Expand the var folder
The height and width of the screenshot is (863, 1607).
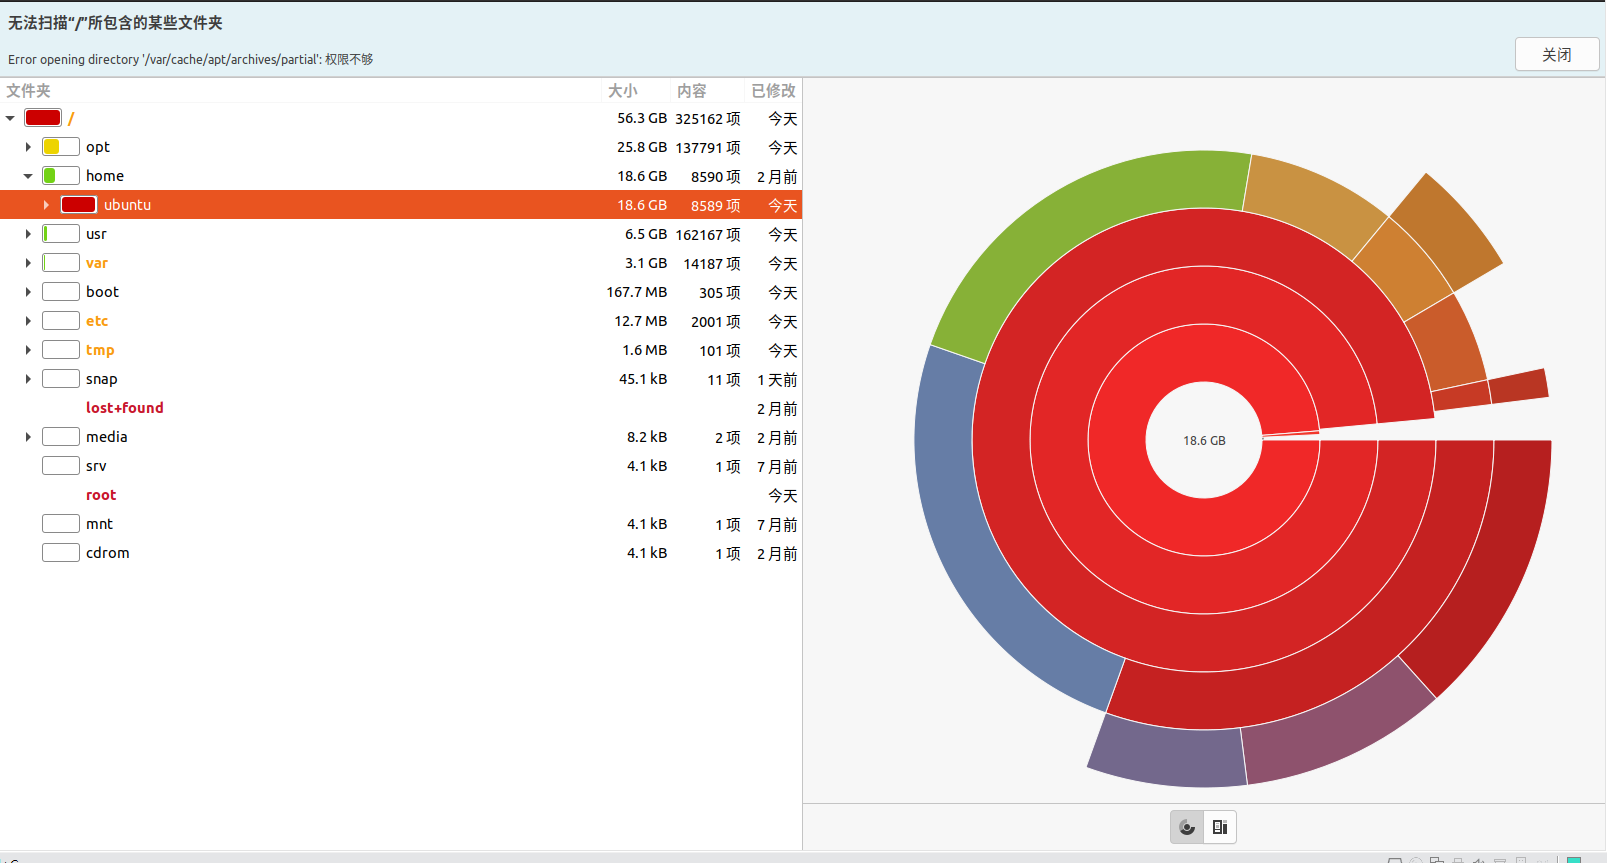point(28,263)
